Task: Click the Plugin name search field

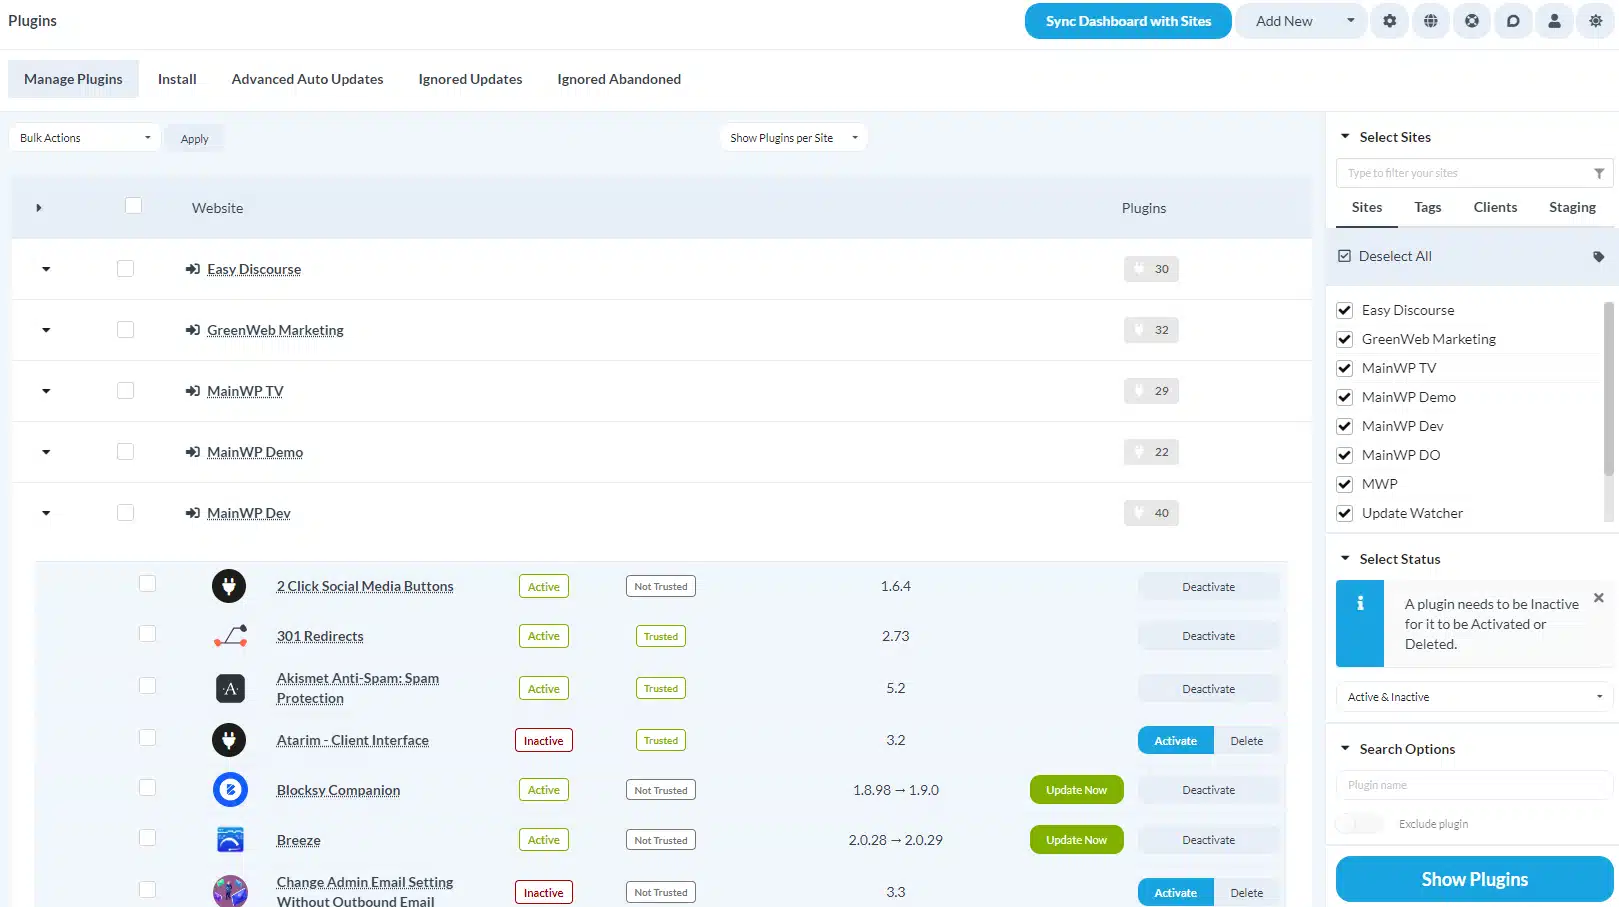Action: point(1474,785)
